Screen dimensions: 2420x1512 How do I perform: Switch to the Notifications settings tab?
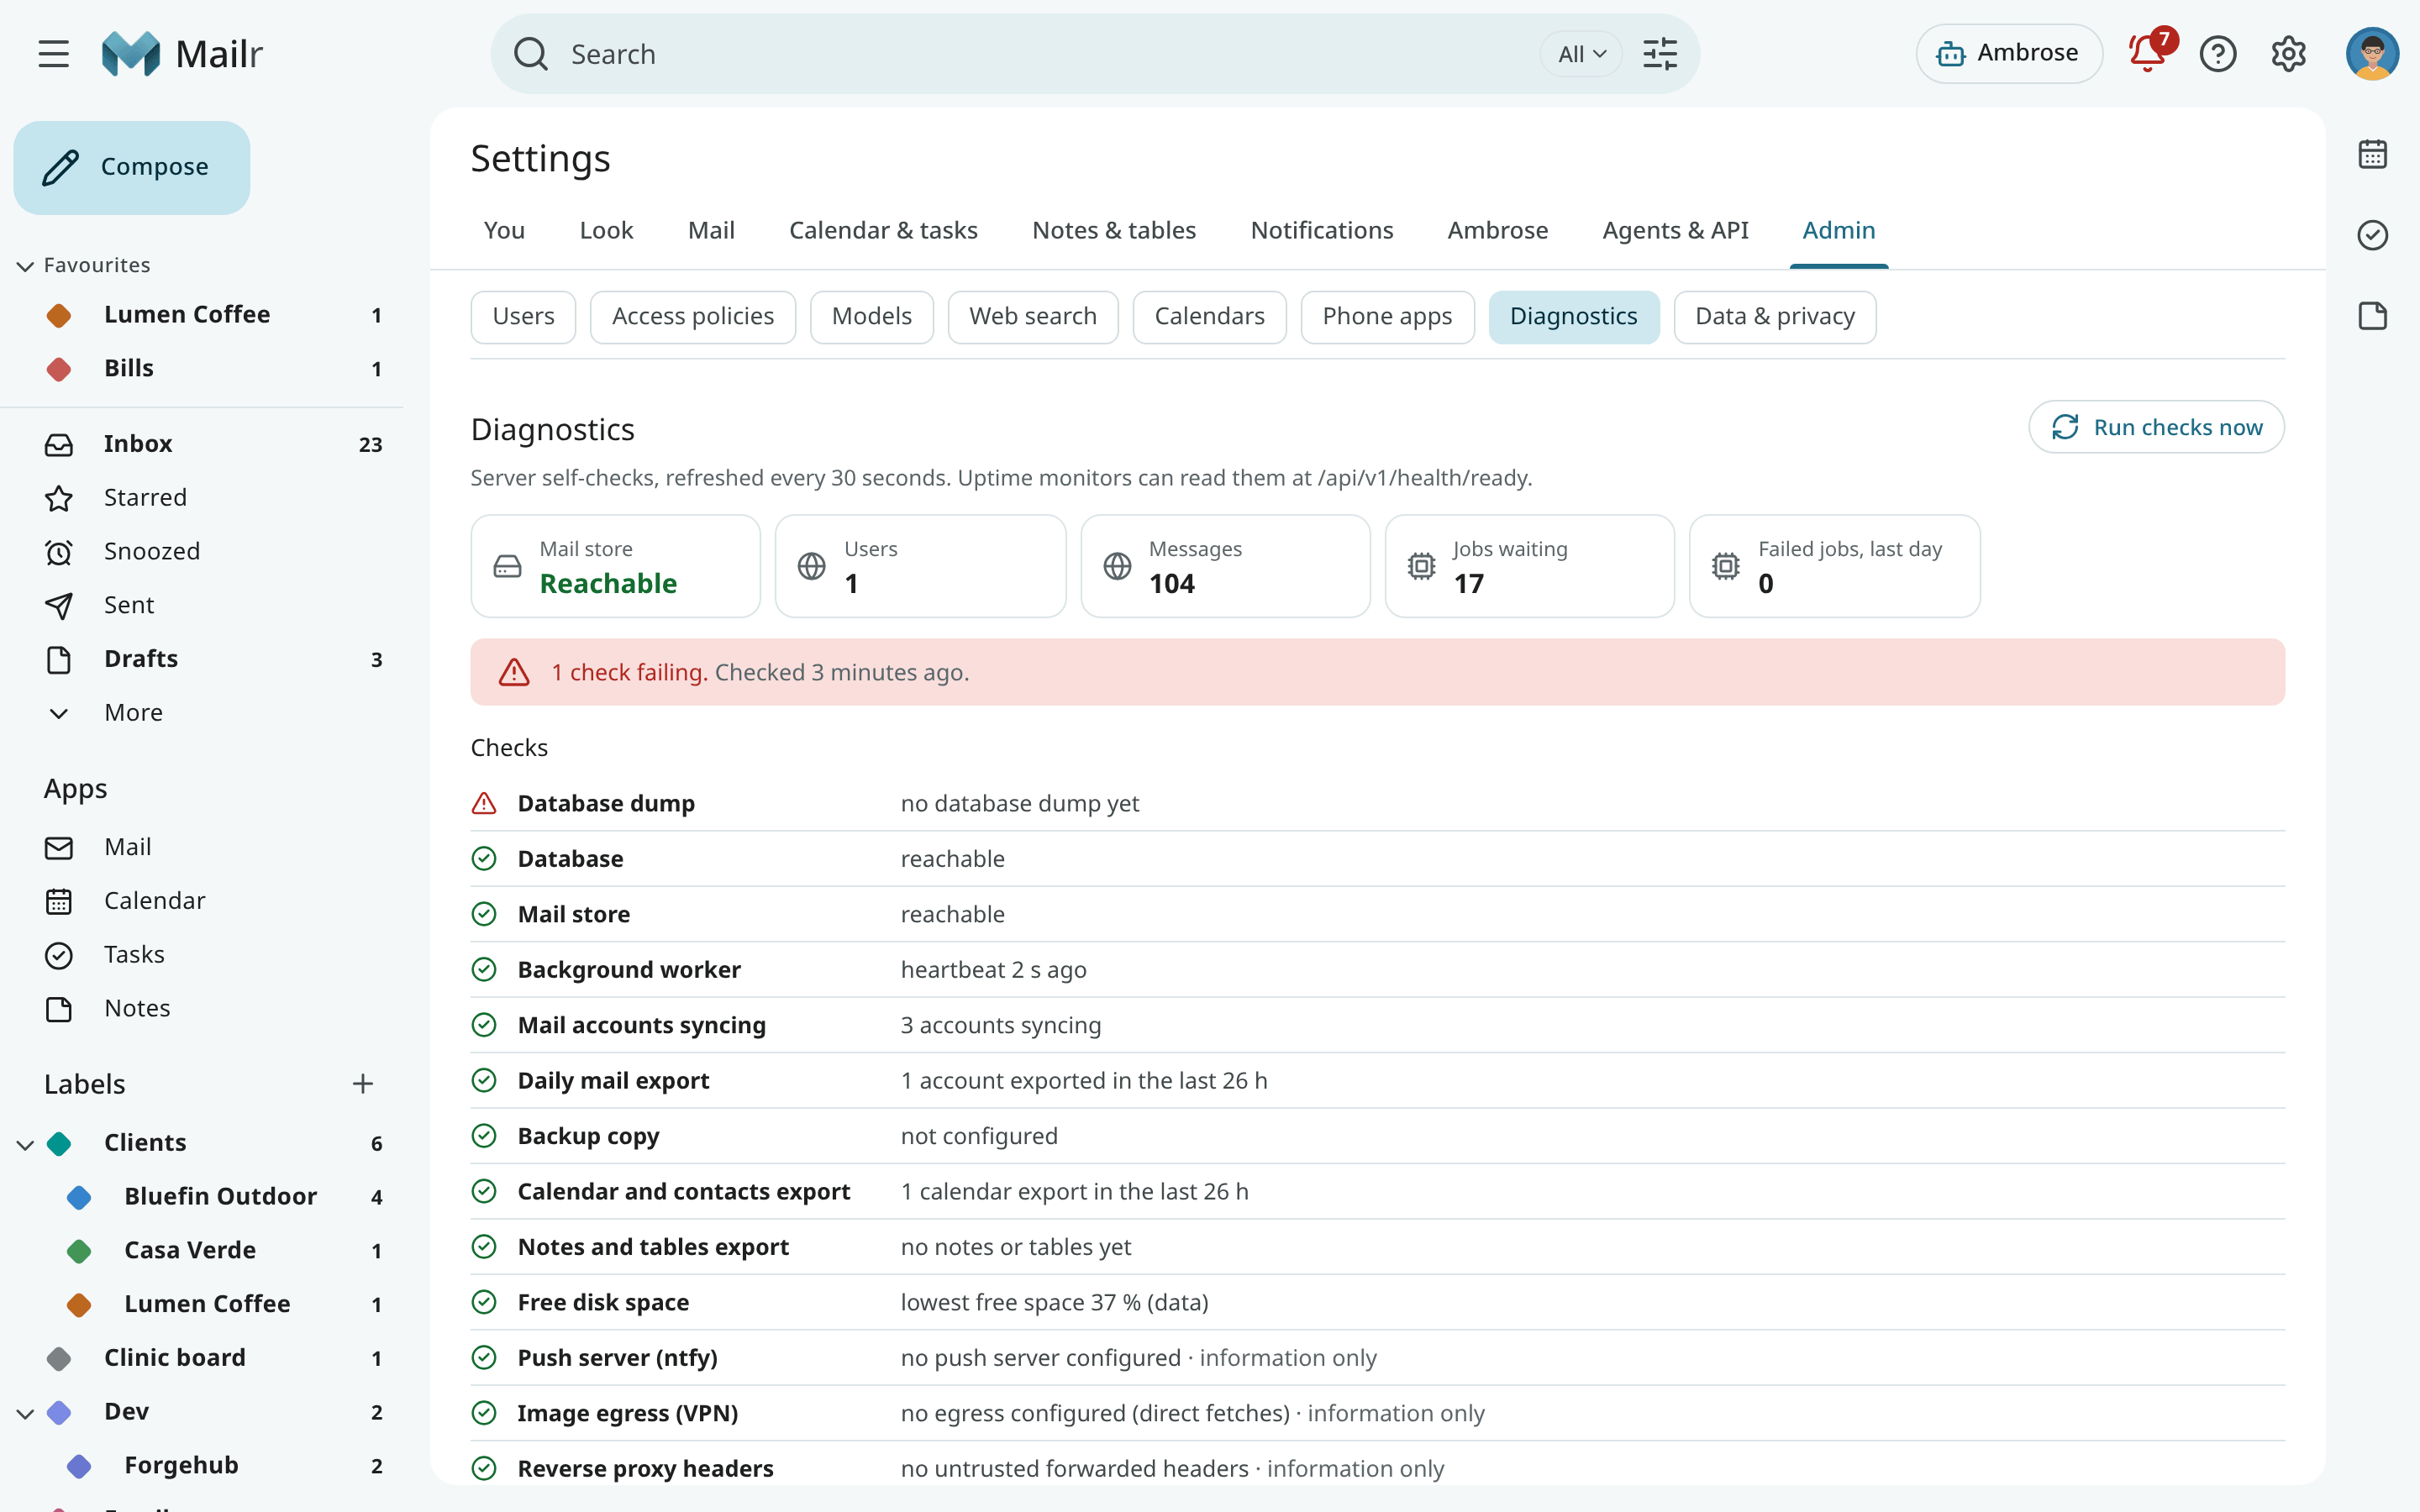click(x=1322, y=230)
